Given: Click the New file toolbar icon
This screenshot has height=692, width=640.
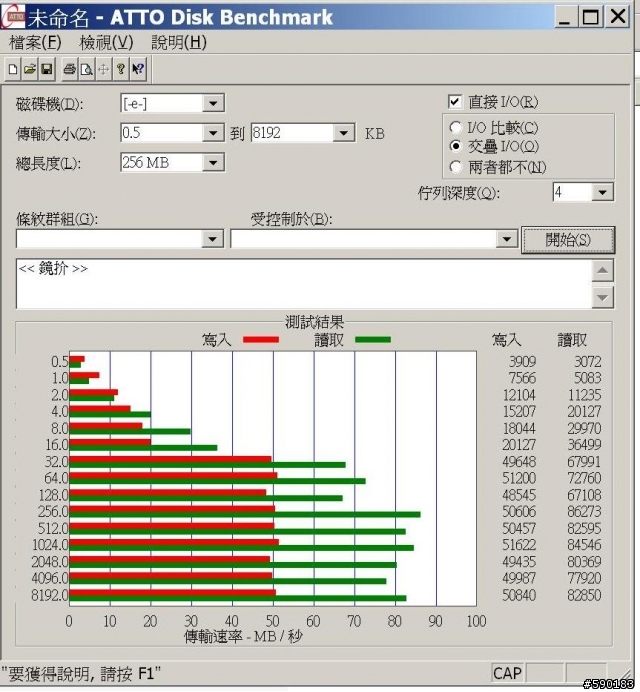Looking at the screenshot, I should 13,69.
